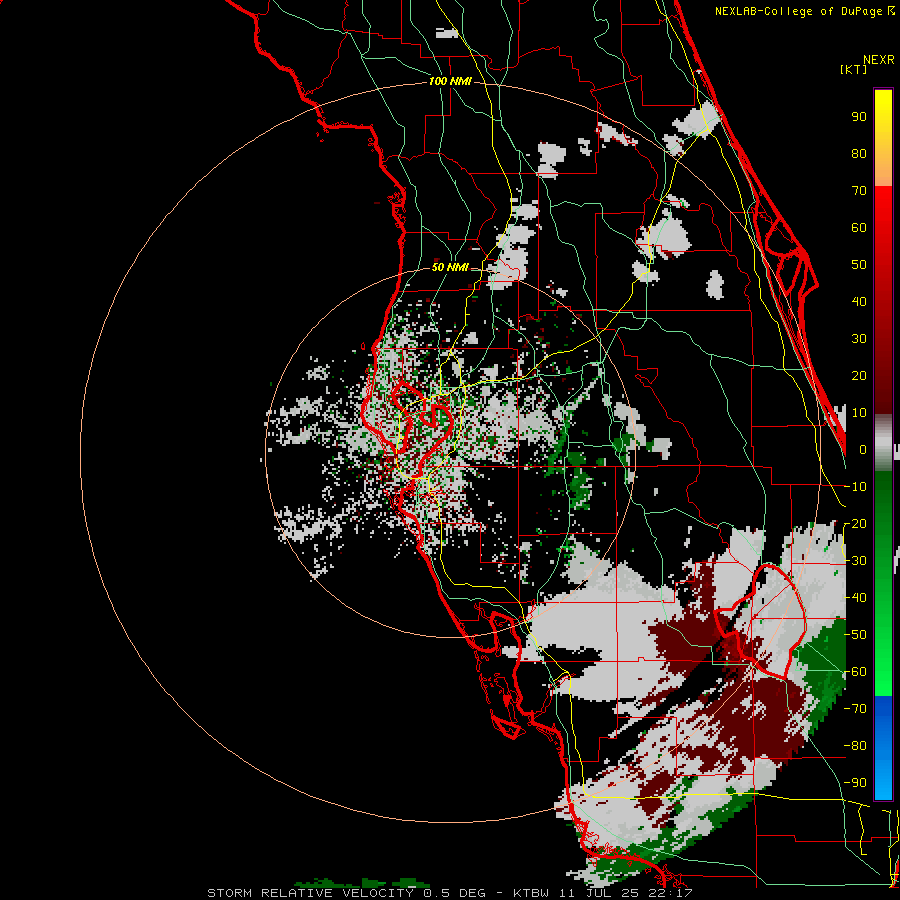Click the green inbound segment of color bar
The width and height of the screenshot is (900, 900).
[x=883, y=583]
